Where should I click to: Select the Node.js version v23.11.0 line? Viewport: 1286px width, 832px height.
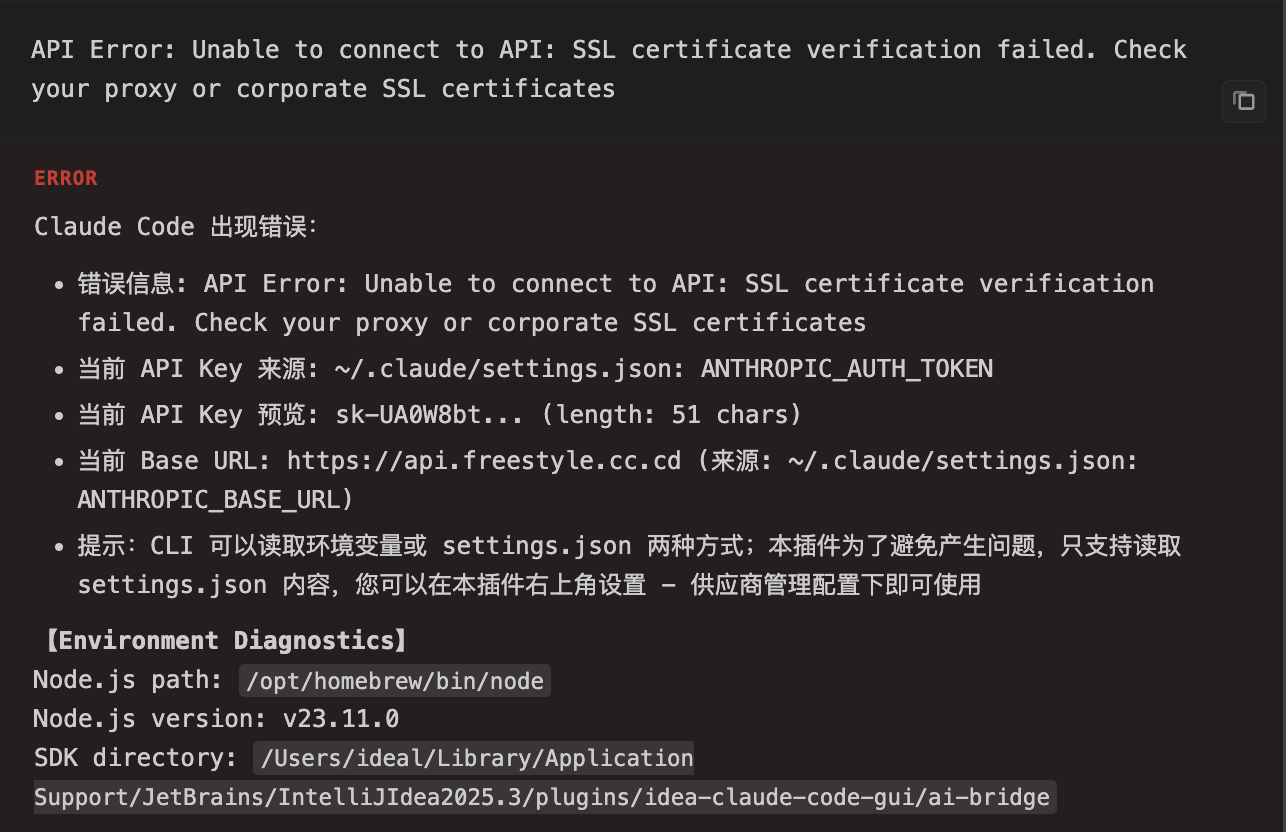[216, 719]
